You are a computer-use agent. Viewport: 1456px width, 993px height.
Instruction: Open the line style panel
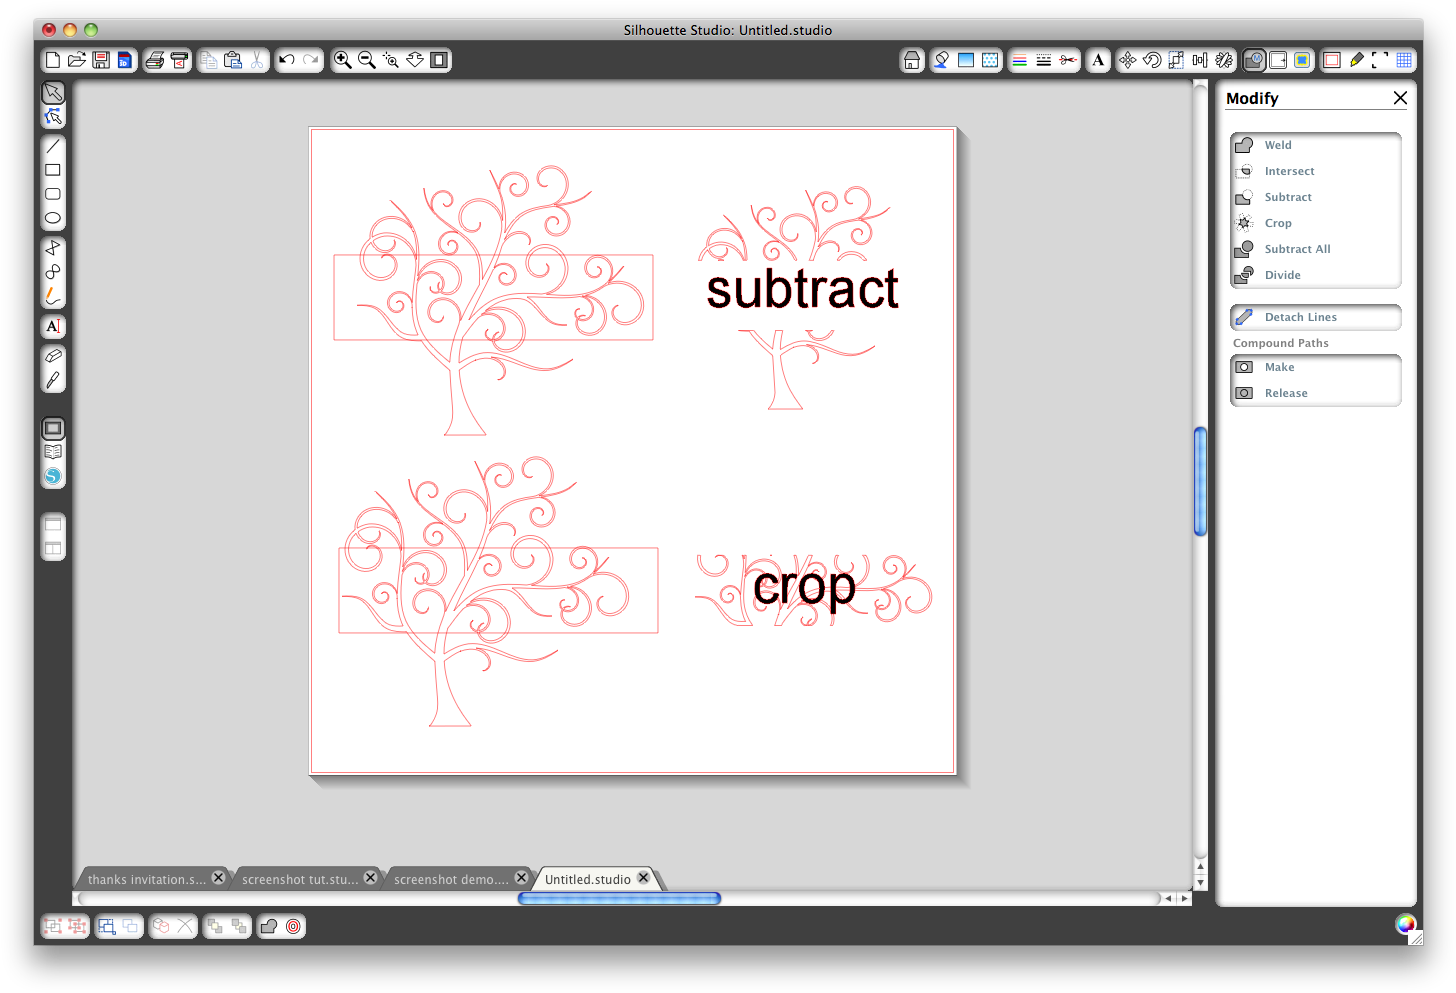point(1044,60)
